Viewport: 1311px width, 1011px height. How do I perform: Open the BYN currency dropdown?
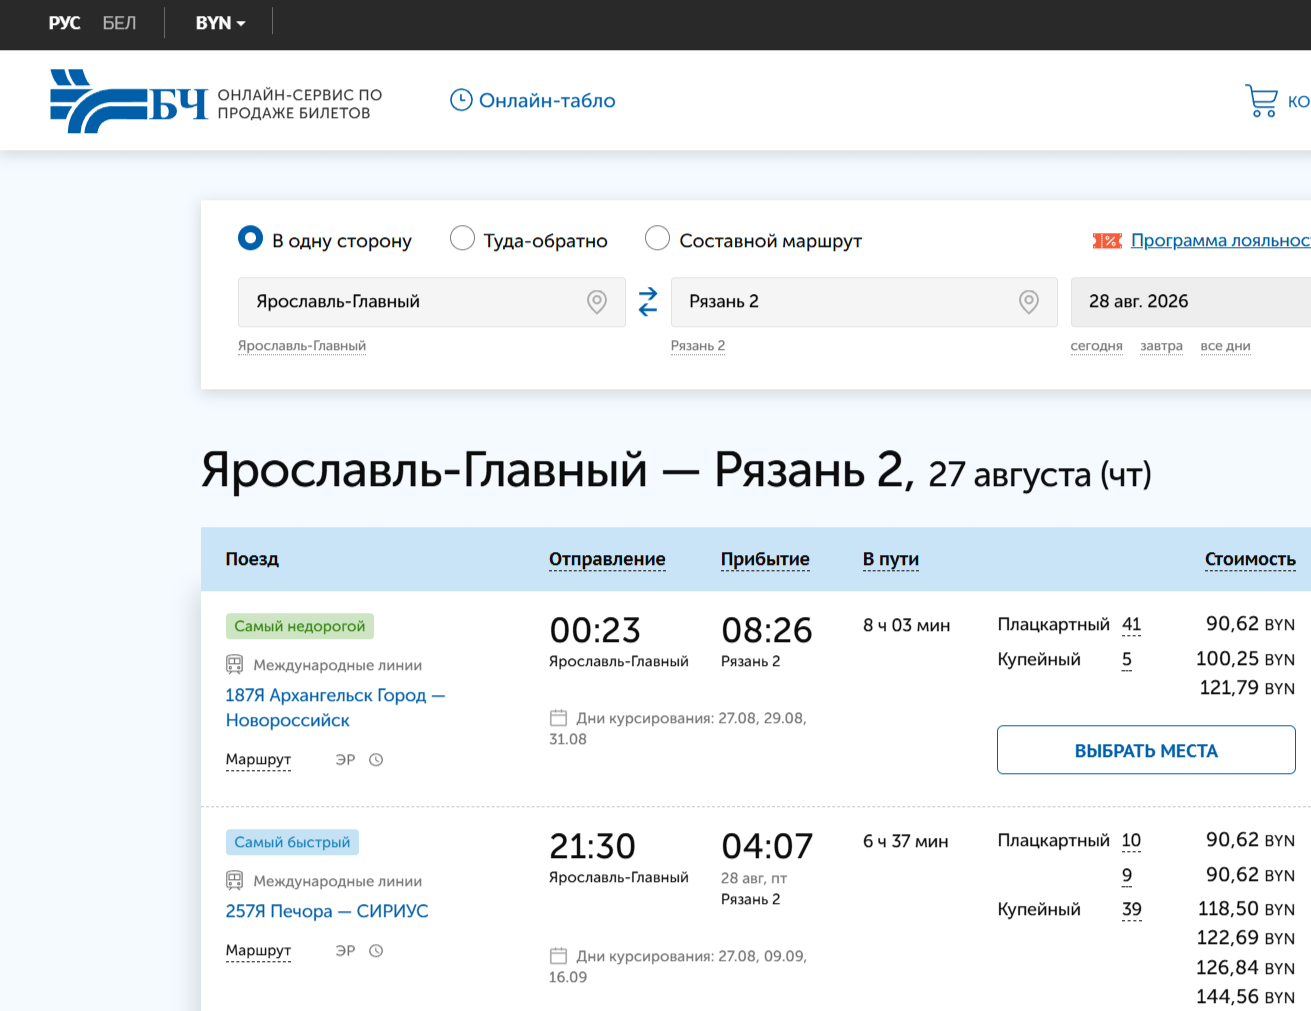point(220,23)
